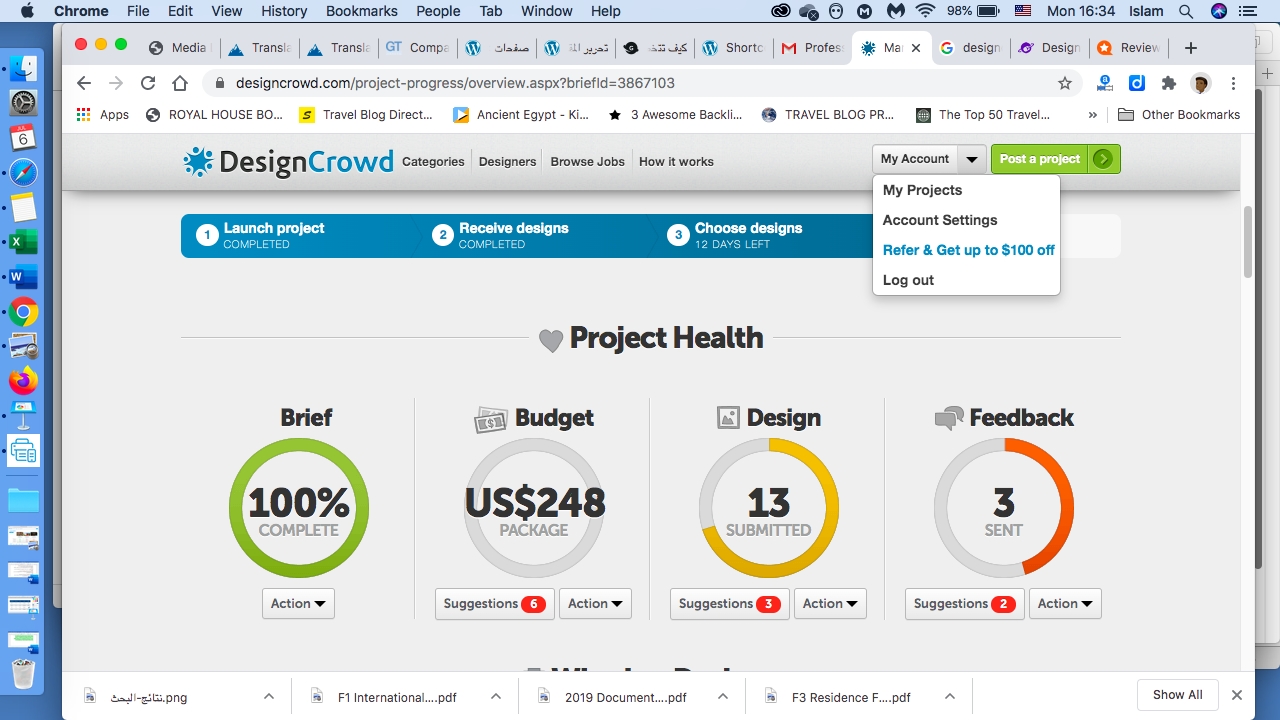Screen dimensions: 1280x720
Task: Open the History menu in menu bar
Action: point(284,11)
